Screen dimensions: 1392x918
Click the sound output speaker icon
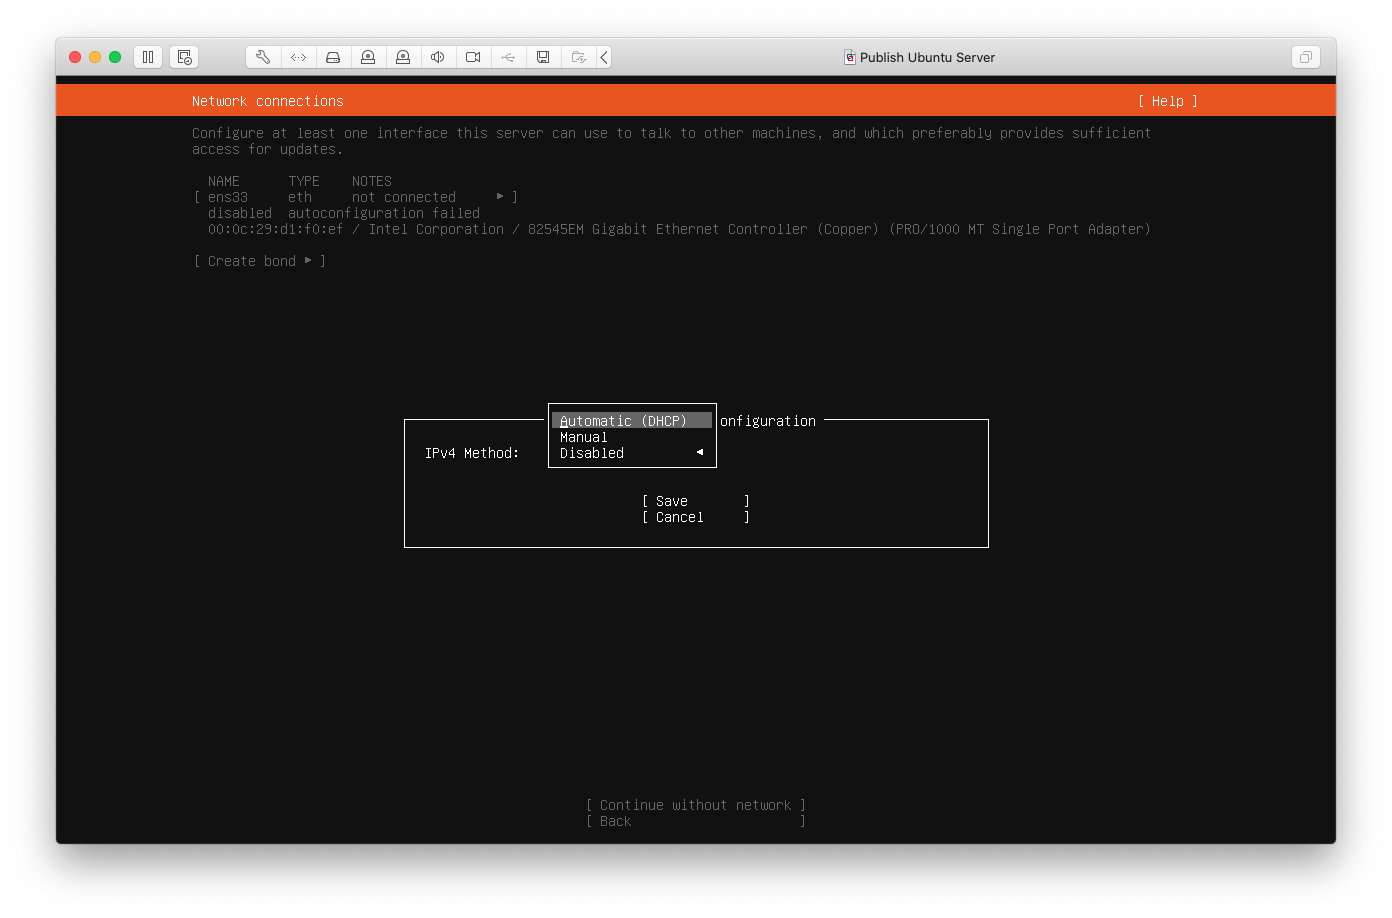(438, 57)
